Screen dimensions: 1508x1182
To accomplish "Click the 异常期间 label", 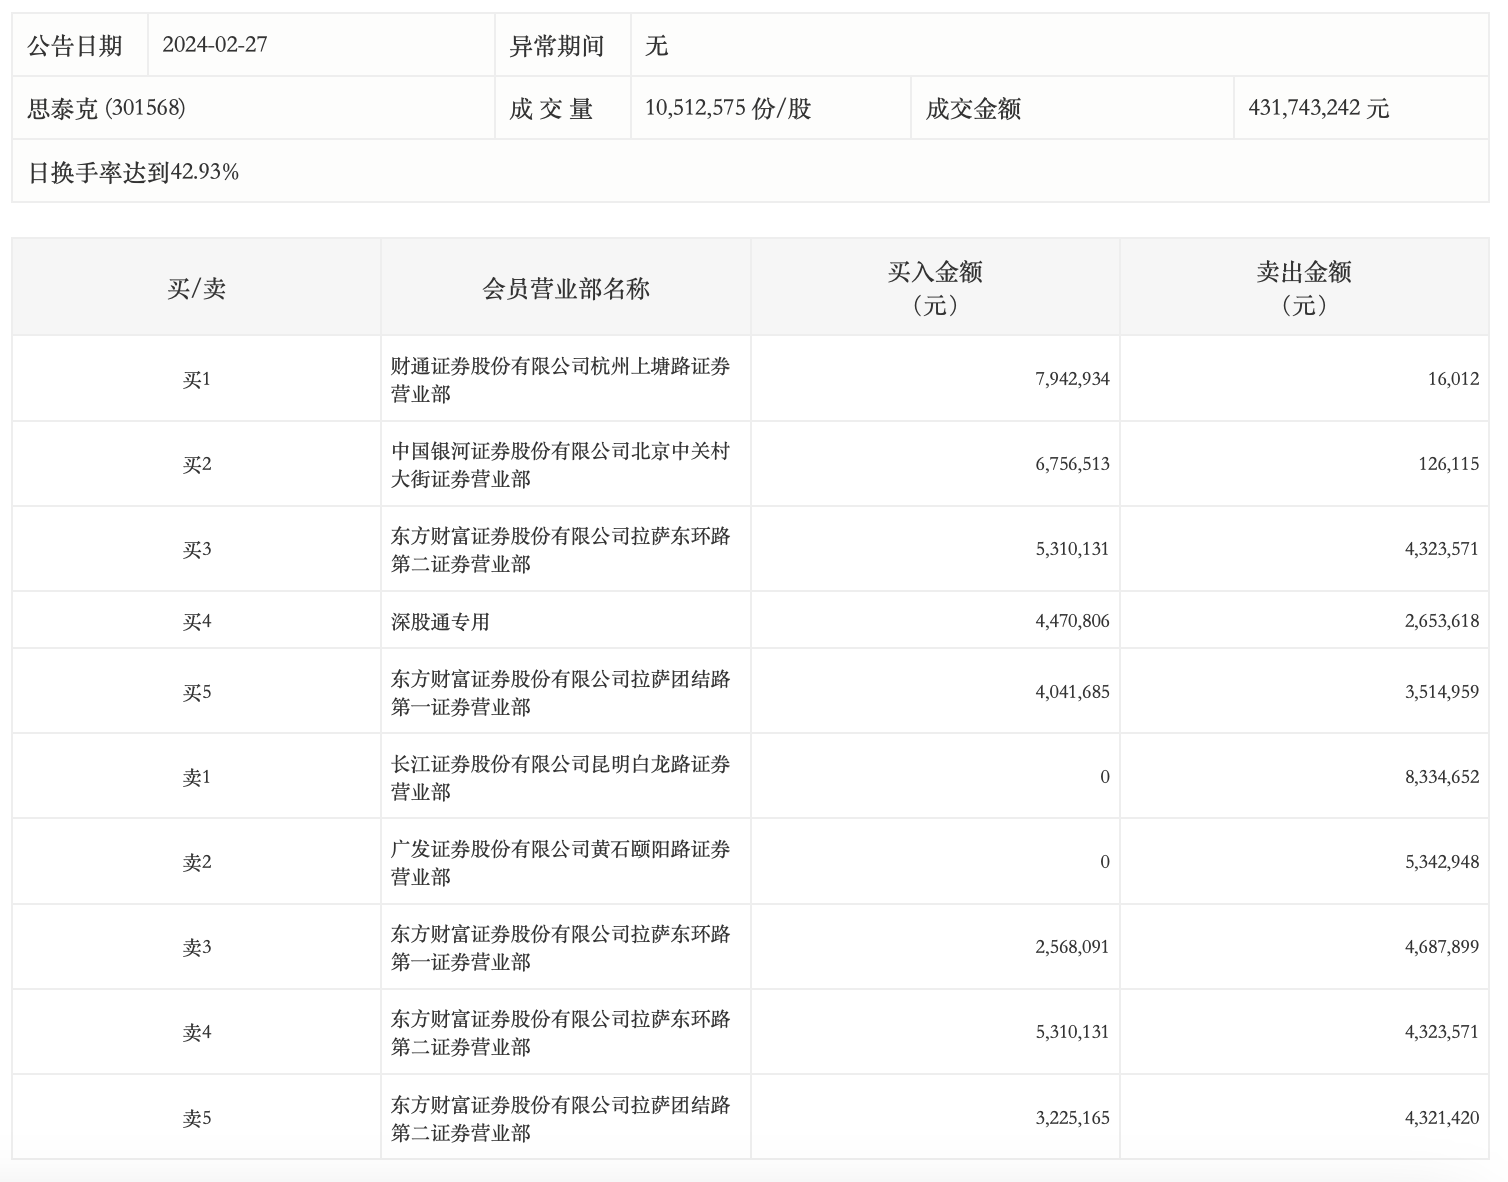I will pos(557,46).
